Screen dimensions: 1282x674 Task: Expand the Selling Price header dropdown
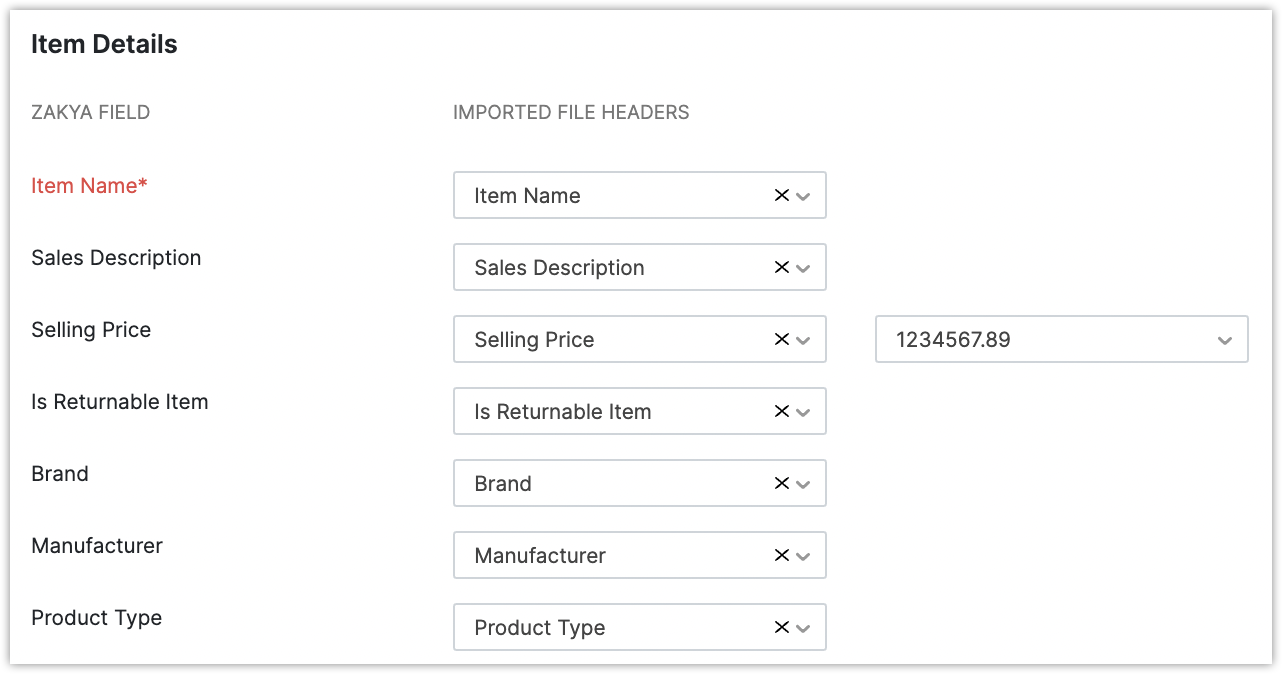click(x=803, y=340)
